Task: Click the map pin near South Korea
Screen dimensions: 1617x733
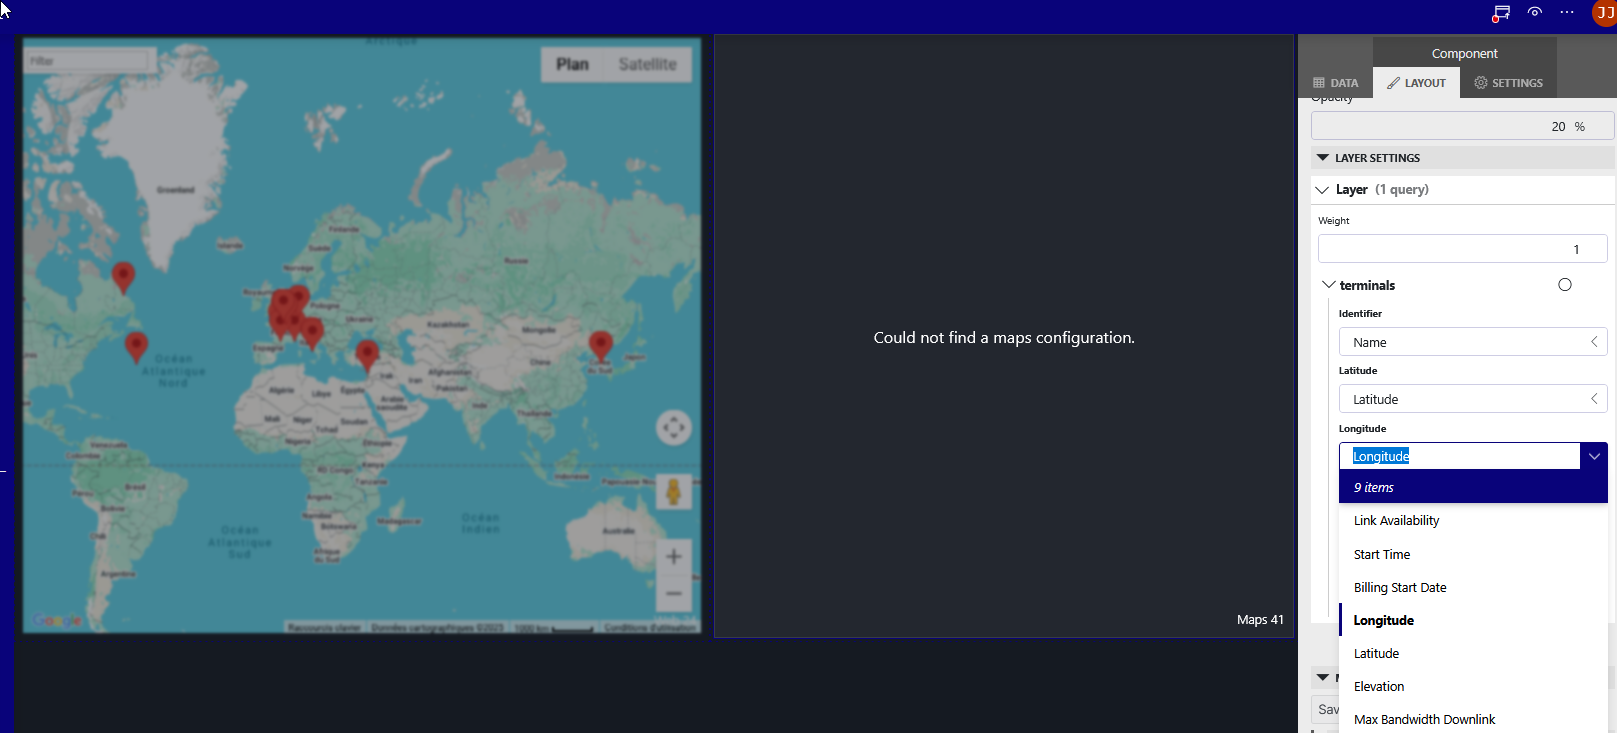Action: 600,346
